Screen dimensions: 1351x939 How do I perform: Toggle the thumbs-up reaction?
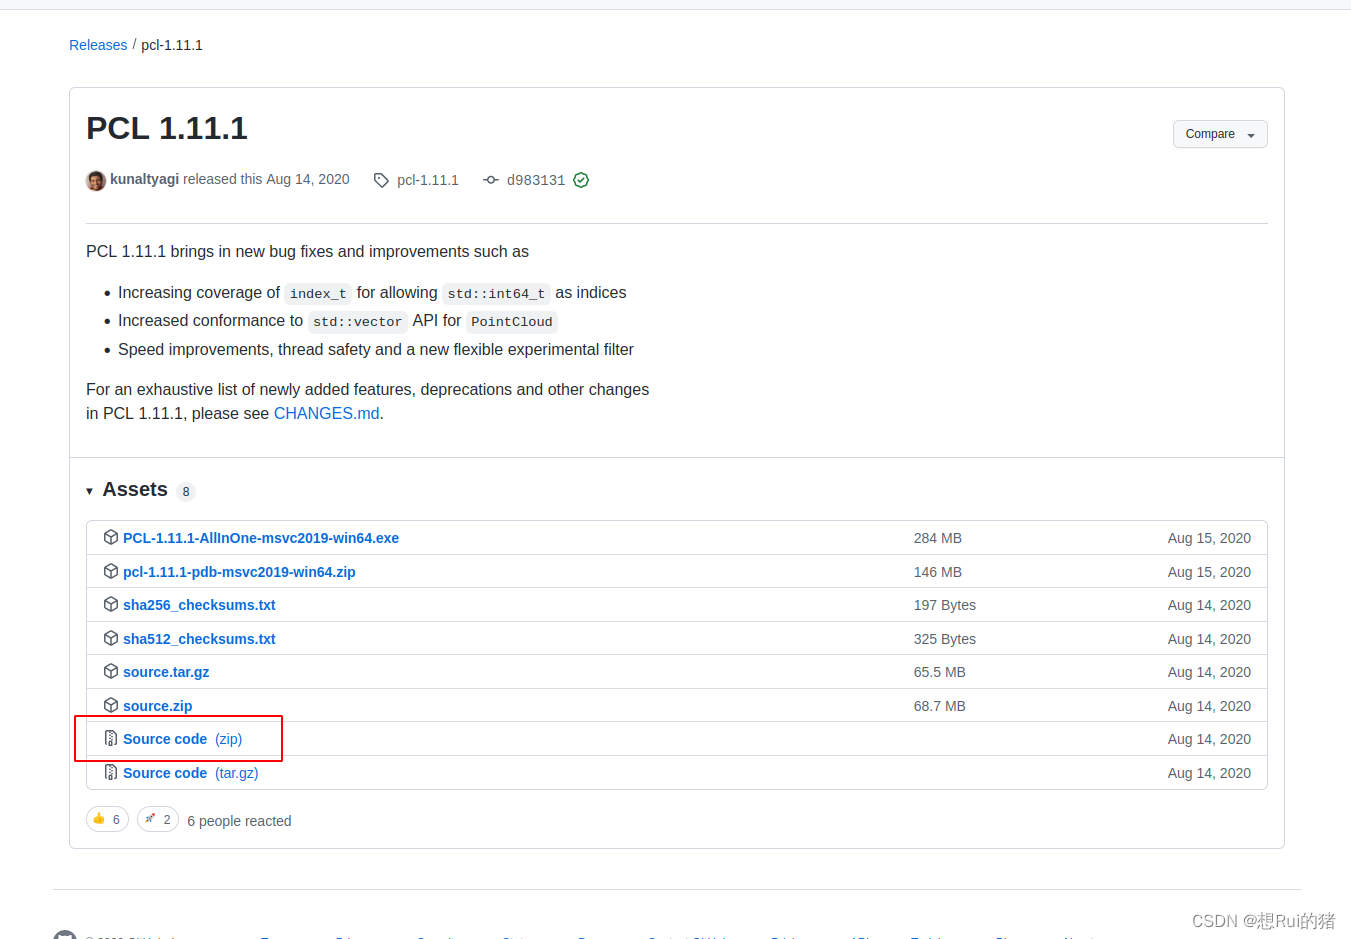(x=107, y=818)
